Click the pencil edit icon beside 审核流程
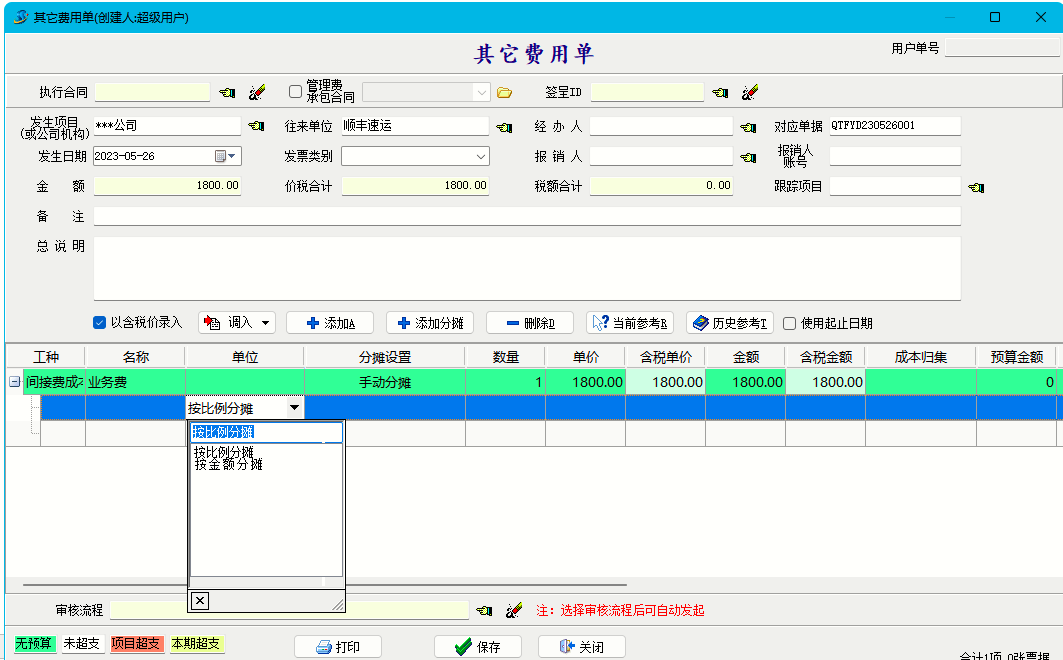The image size is (1063, 660). pos(514,610)
